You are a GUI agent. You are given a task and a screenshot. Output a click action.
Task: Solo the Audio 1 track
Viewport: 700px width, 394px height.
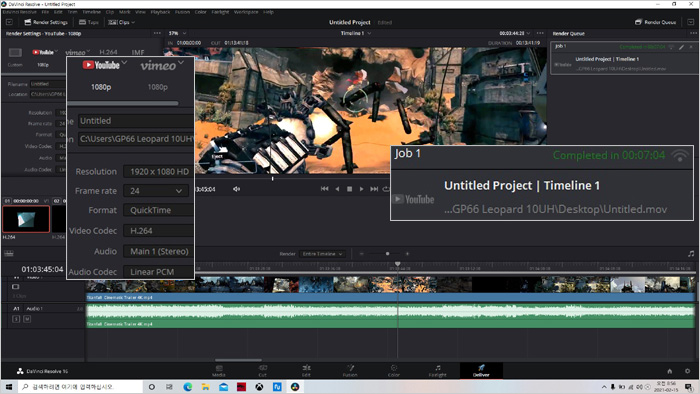tap(16, 319)
